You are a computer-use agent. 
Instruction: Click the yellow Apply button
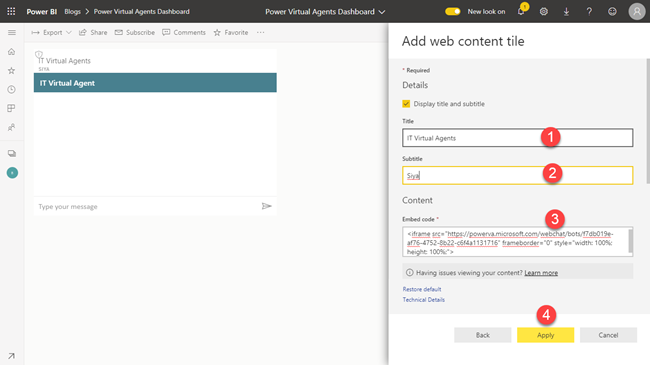pyautogui.click(x=546, y=335)
